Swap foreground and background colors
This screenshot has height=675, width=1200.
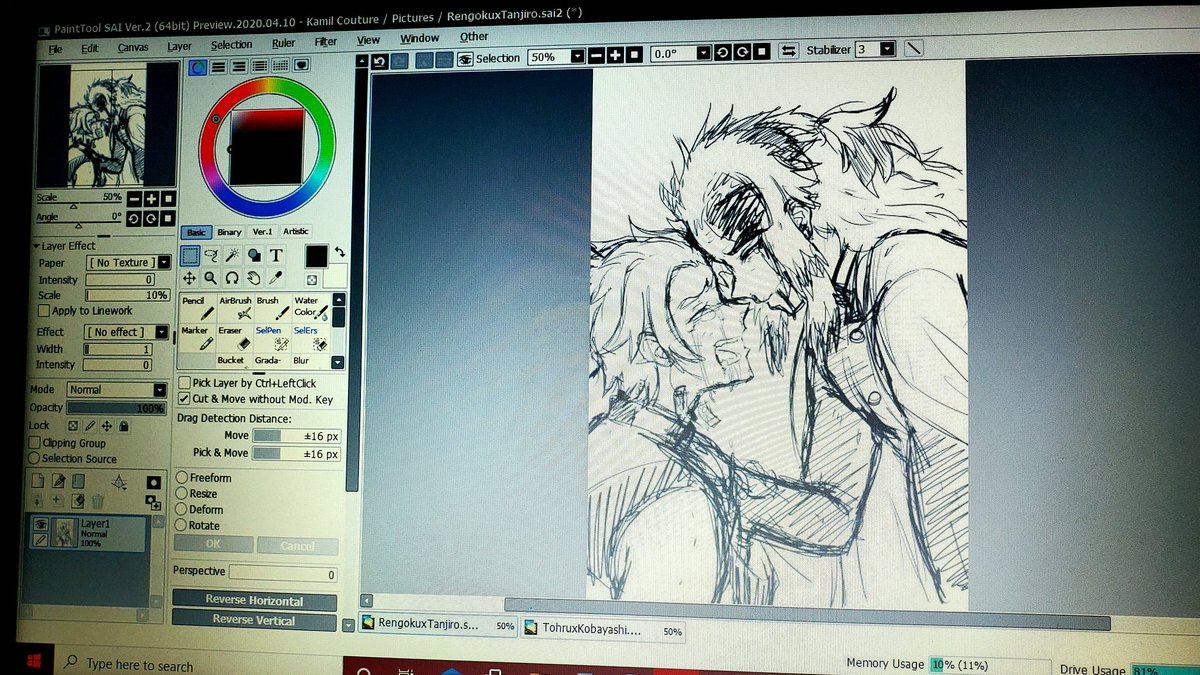pyautogui.click(x=339, y=251)
